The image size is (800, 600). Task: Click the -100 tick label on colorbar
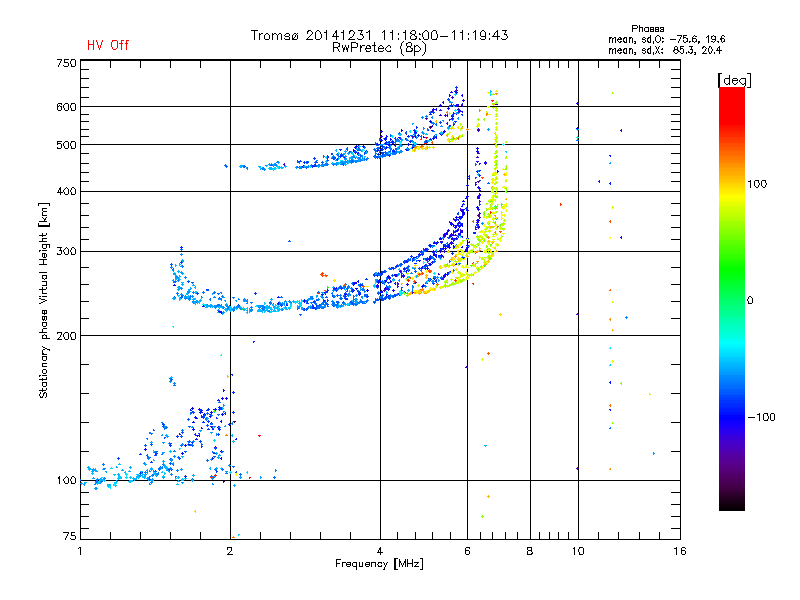[x=762, y=417]
